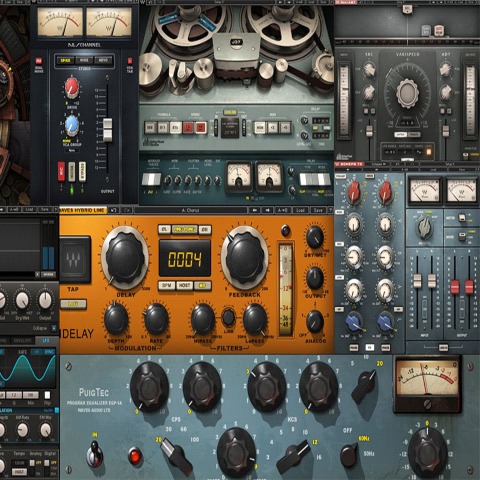
Task: Toggle the NOISE button on NLS Channel
Action: coord(72,172)
